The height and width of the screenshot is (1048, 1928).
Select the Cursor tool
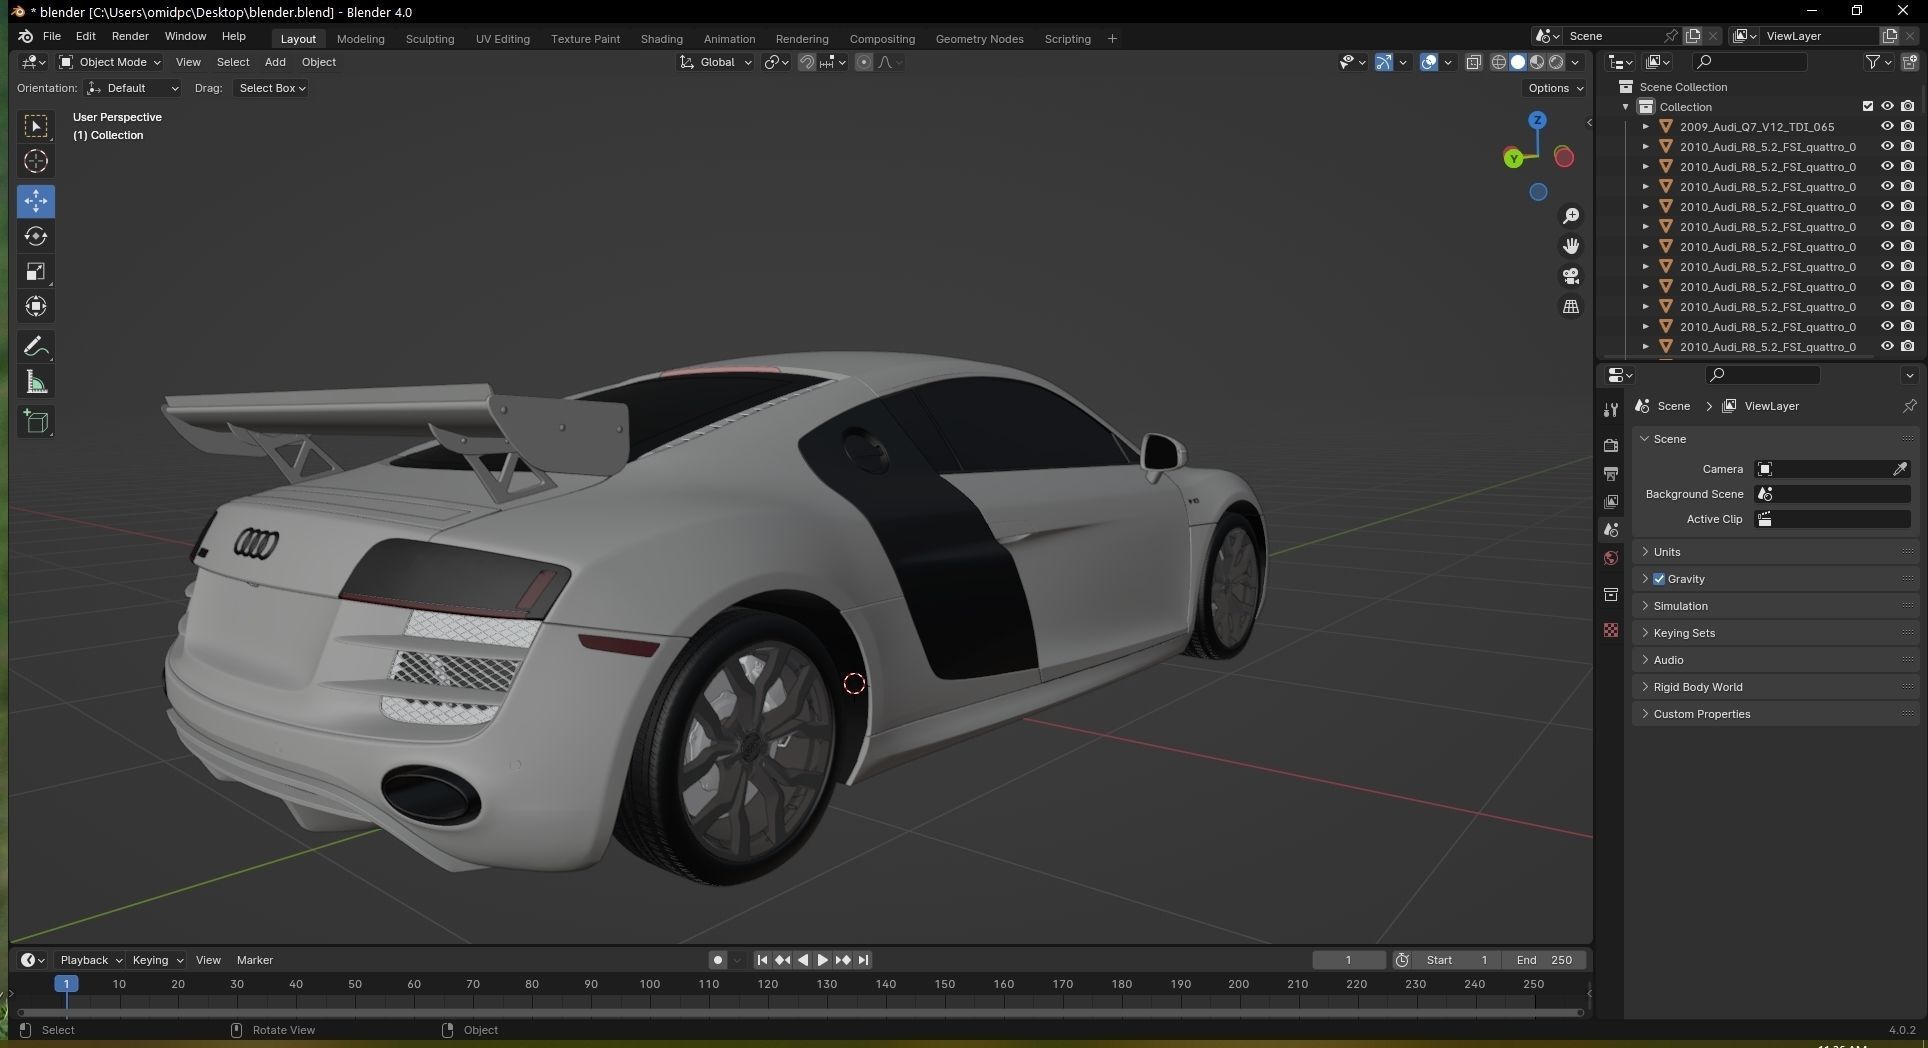click(x=36, y=161)
